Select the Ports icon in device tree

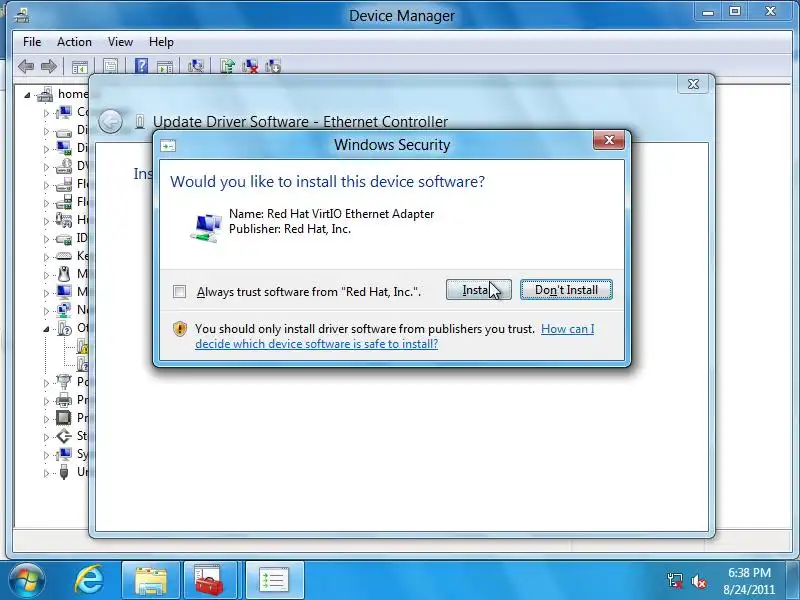pos(64,381)
